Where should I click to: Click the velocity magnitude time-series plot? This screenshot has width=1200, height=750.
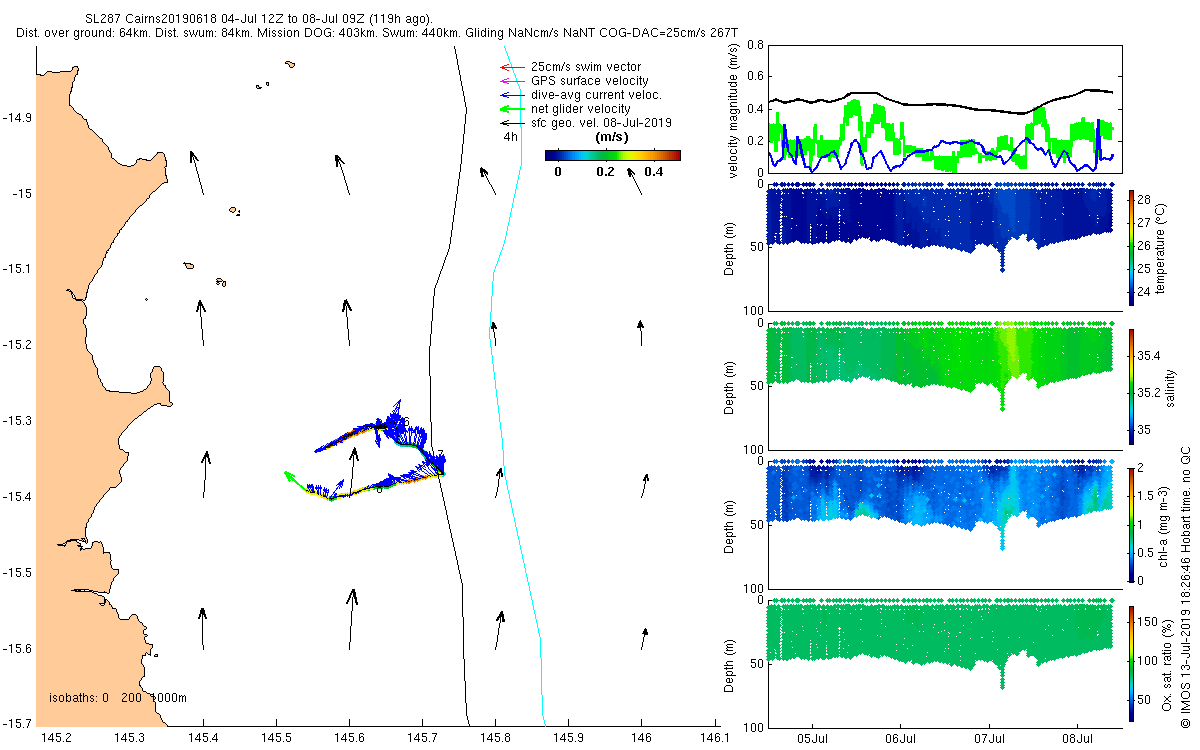(x=944, y=108)
